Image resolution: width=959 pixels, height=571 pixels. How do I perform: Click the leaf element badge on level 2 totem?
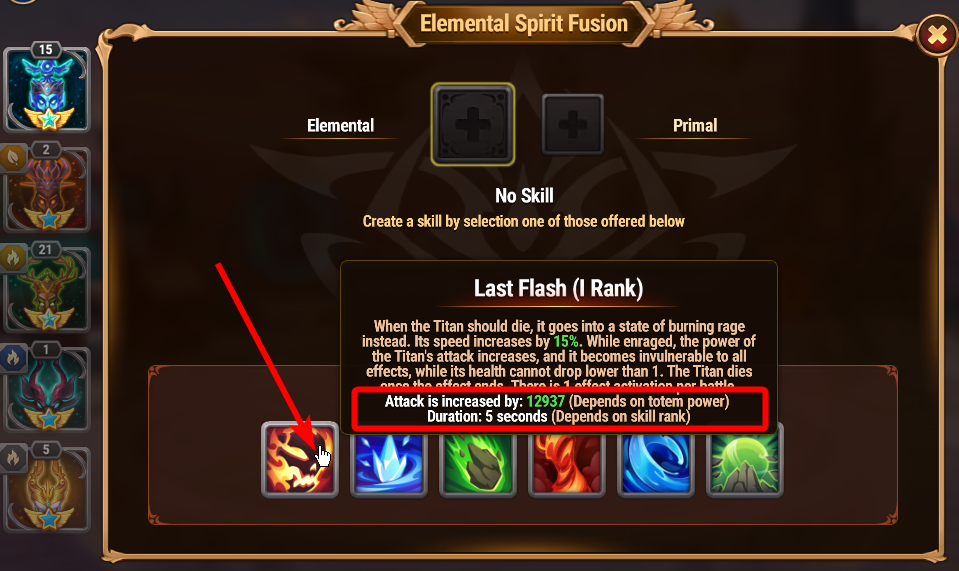tap(13, 158)
